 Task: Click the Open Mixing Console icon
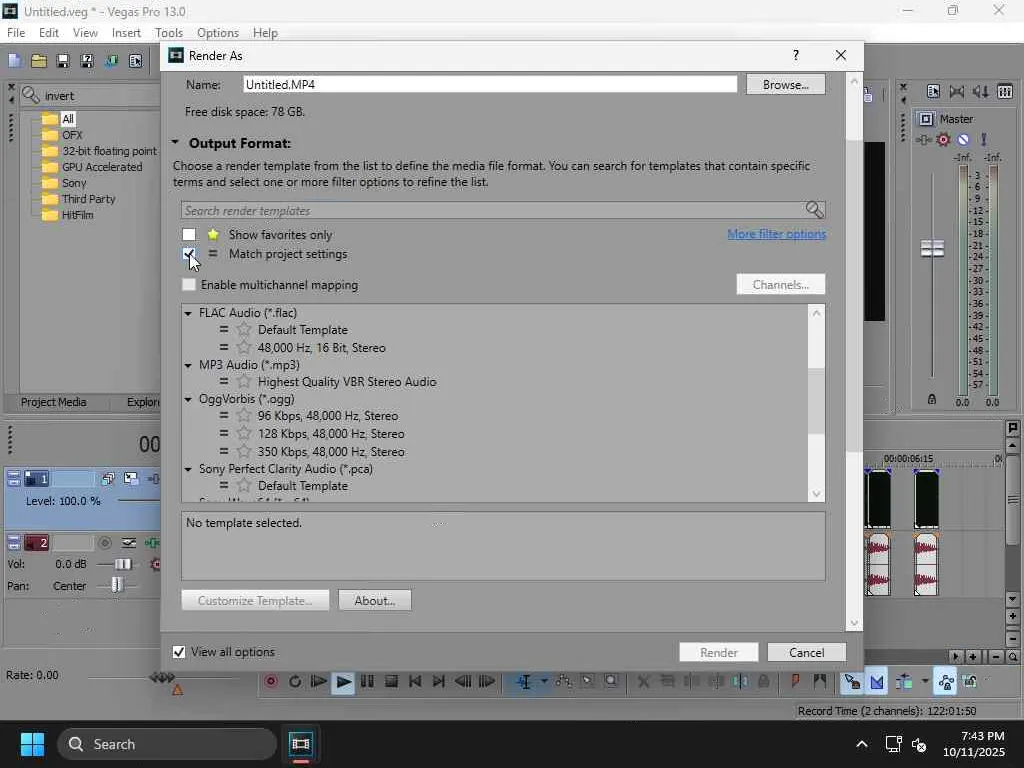coord(1005,91)
